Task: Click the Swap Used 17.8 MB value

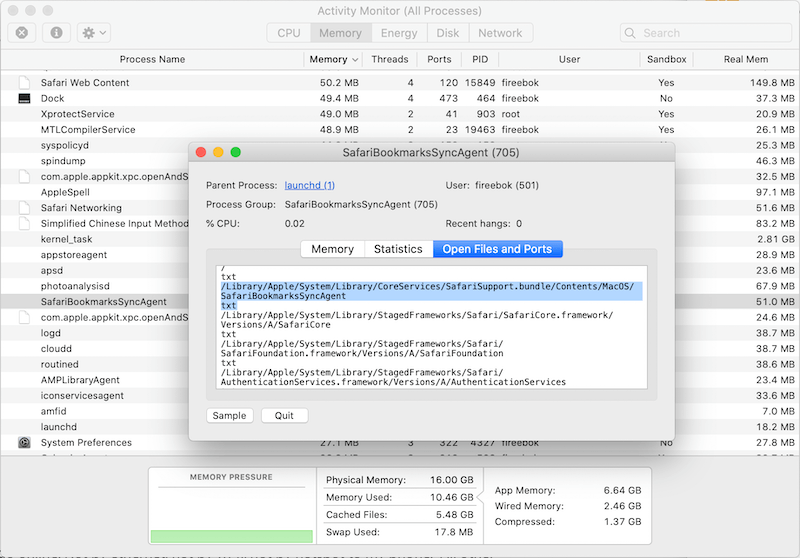Action: pos(454,532)
